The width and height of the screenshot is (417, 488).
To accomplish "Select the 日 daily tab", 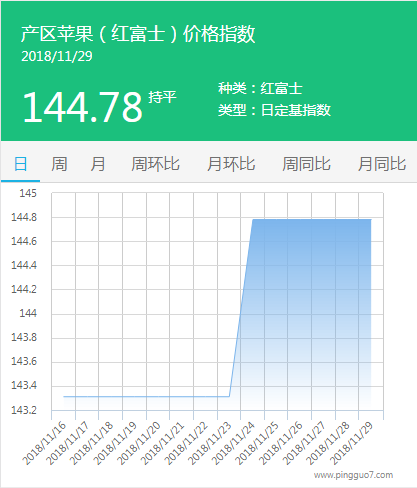I will 20,164.
